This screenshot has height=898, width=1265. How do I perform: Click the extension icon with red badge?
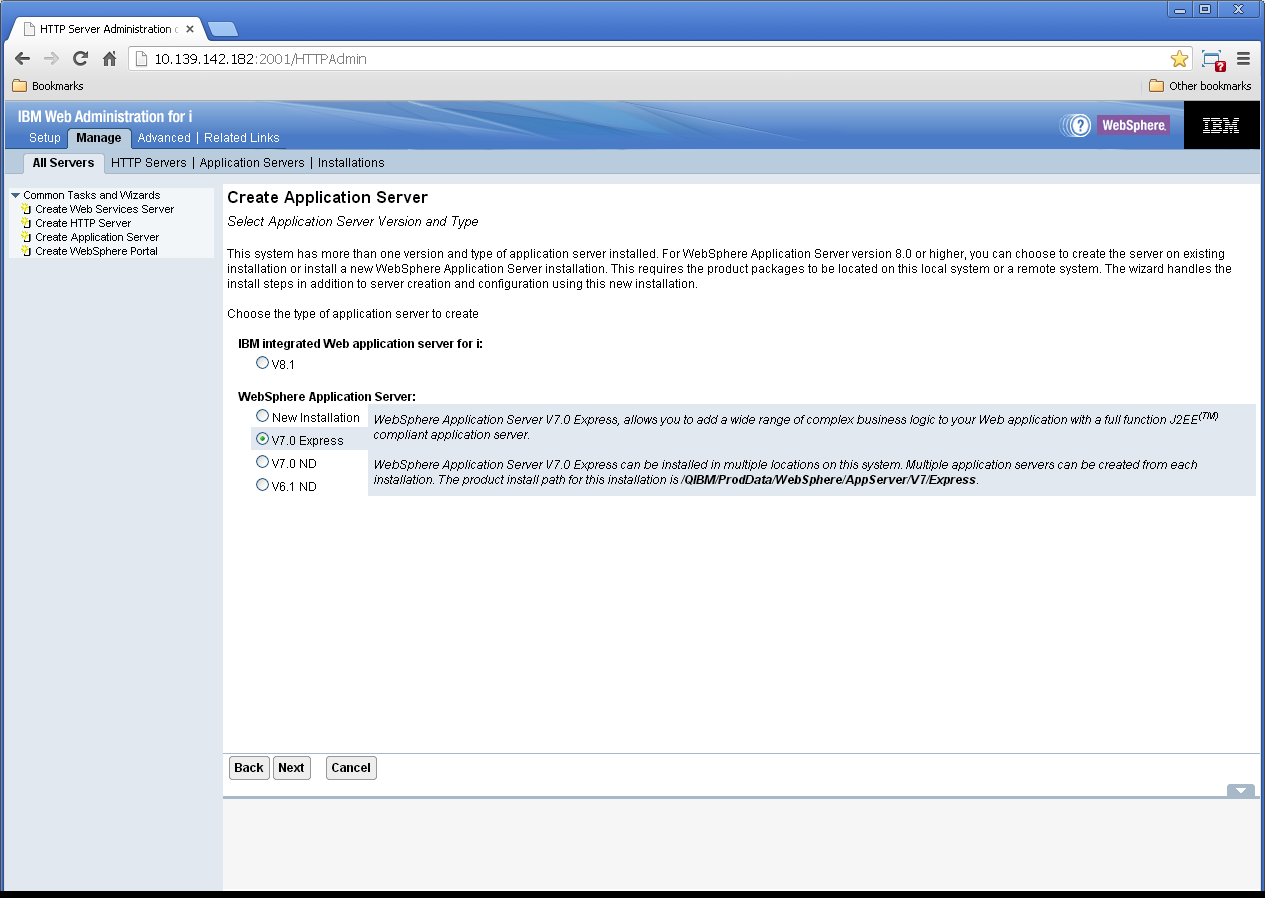click(x=1213, y=60)
